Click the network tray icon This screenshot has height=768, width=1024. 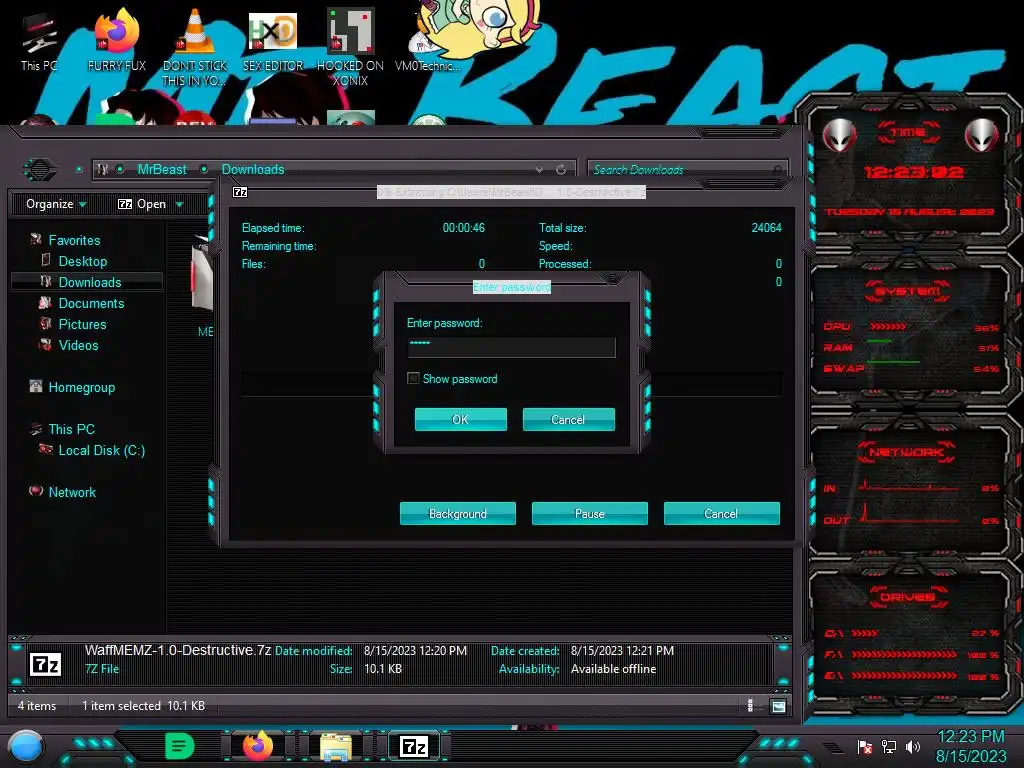point(889,747)
